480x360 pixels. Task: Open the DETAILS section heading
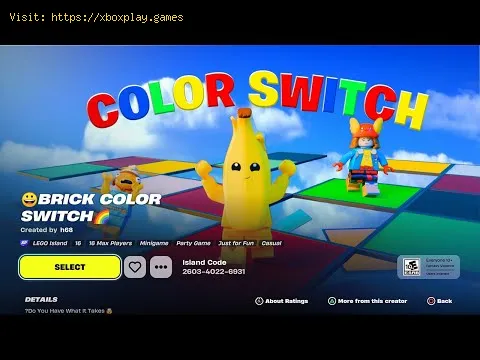click(x=41, y=299)
